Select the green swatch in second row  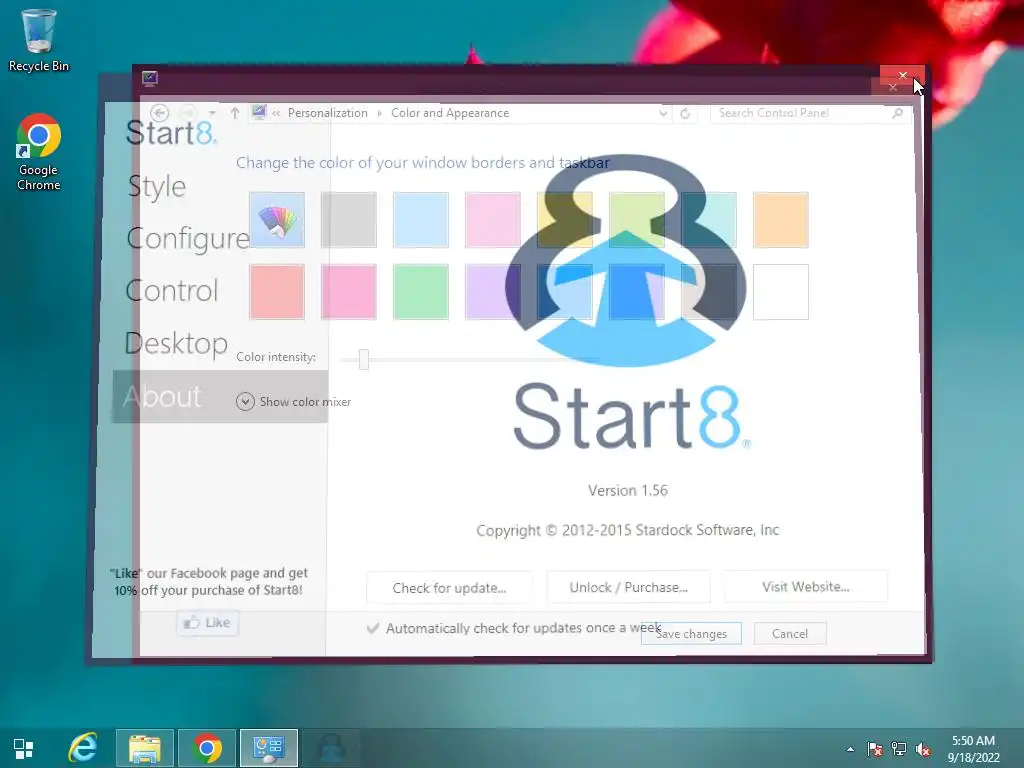(421, 292)
